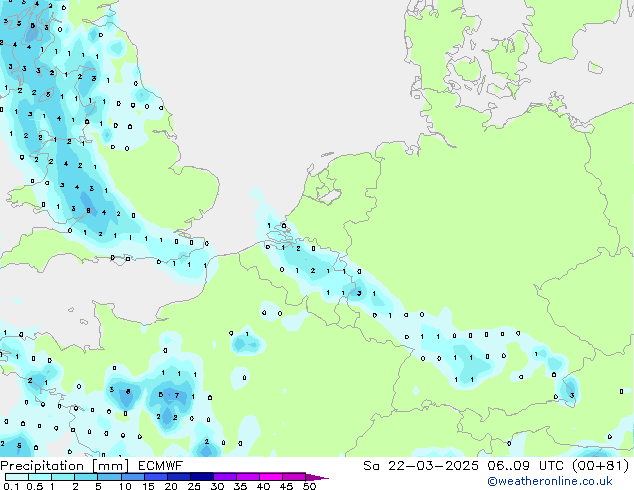
Task: Select the 5–10 mm legend color swatch
Action: (109, 477)
